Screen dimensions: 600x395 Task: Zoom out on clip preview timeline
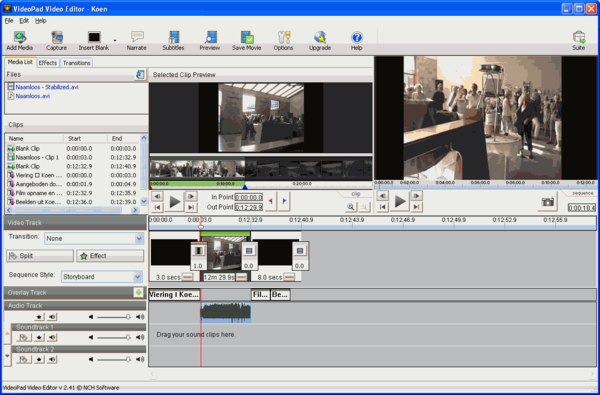[365, 207]
